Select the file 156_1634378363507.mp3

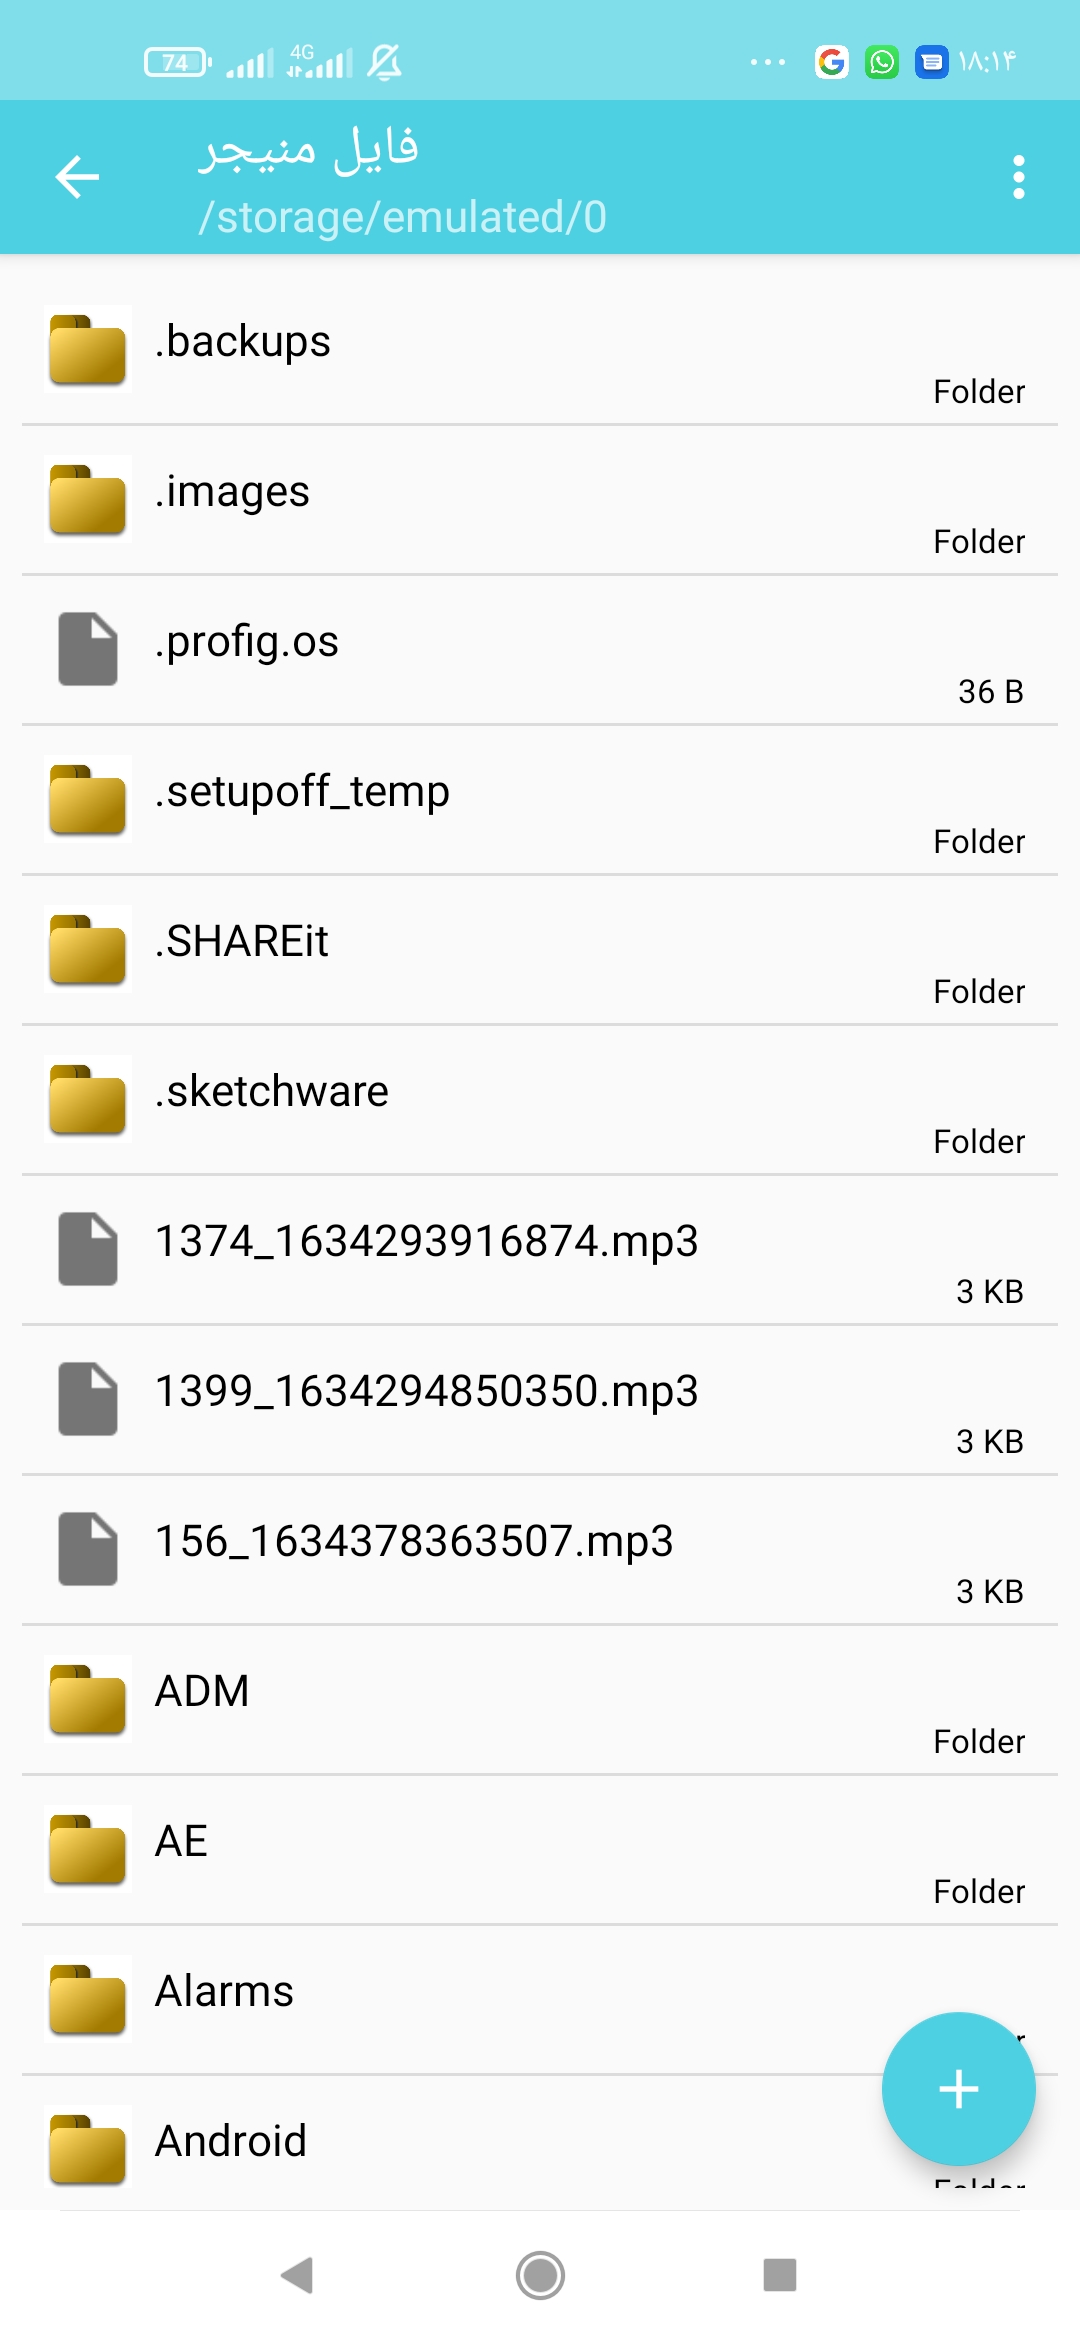point(540,1550)
